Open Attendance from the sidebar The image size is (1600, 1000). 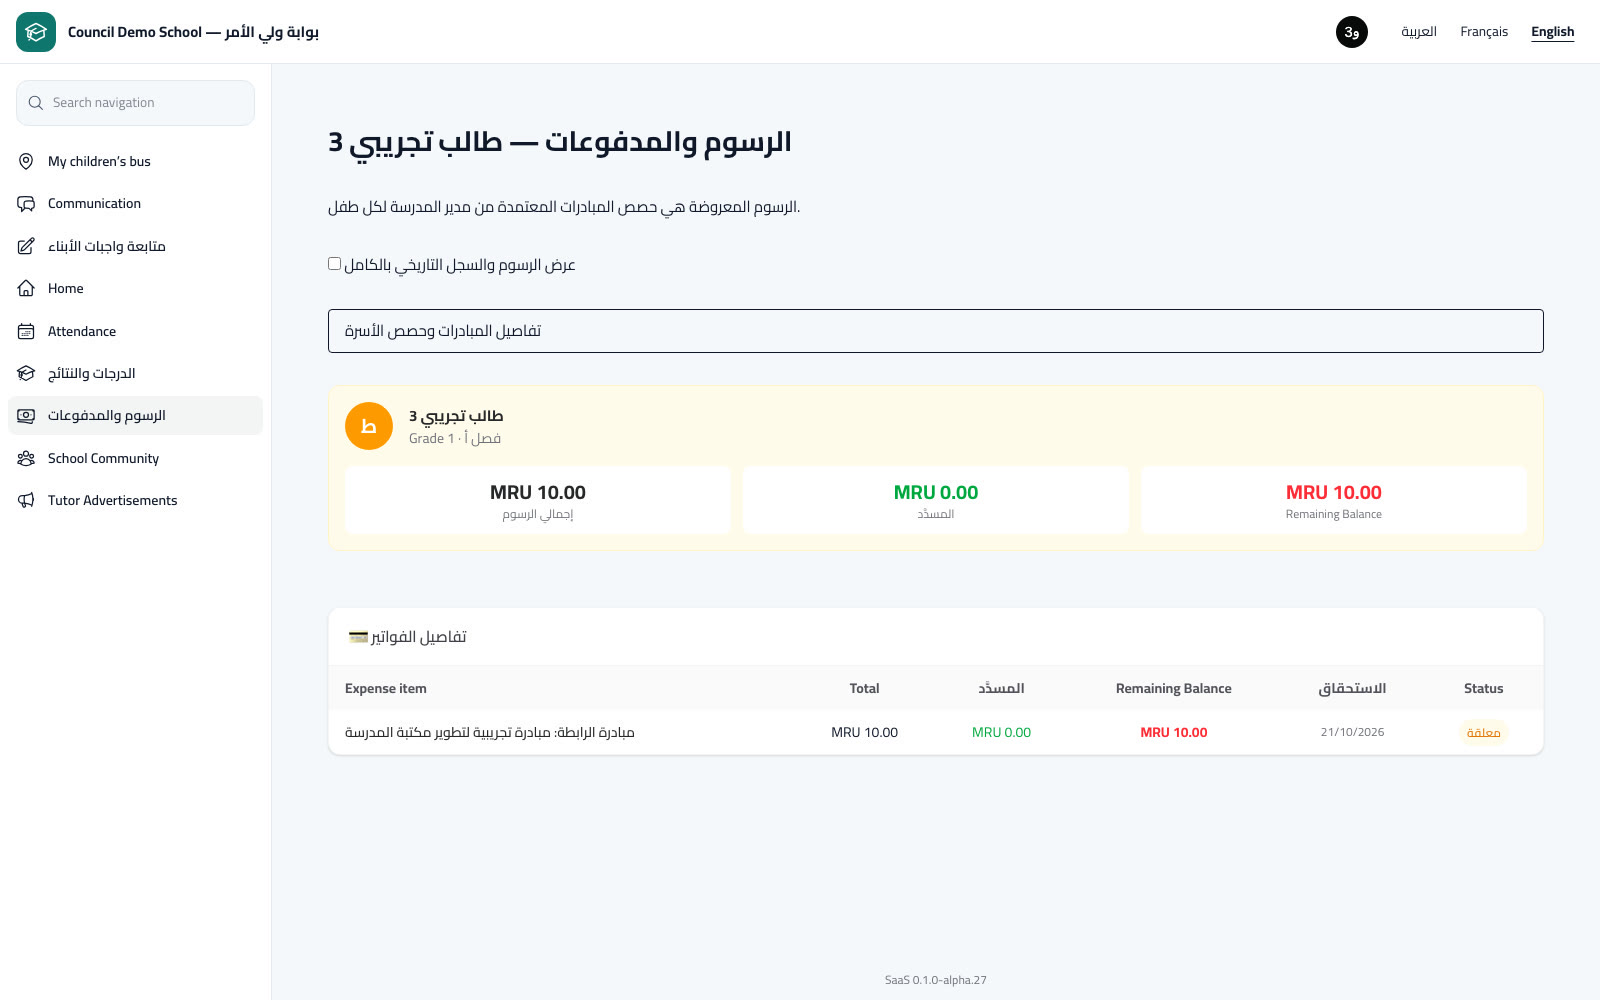point(135,331)
